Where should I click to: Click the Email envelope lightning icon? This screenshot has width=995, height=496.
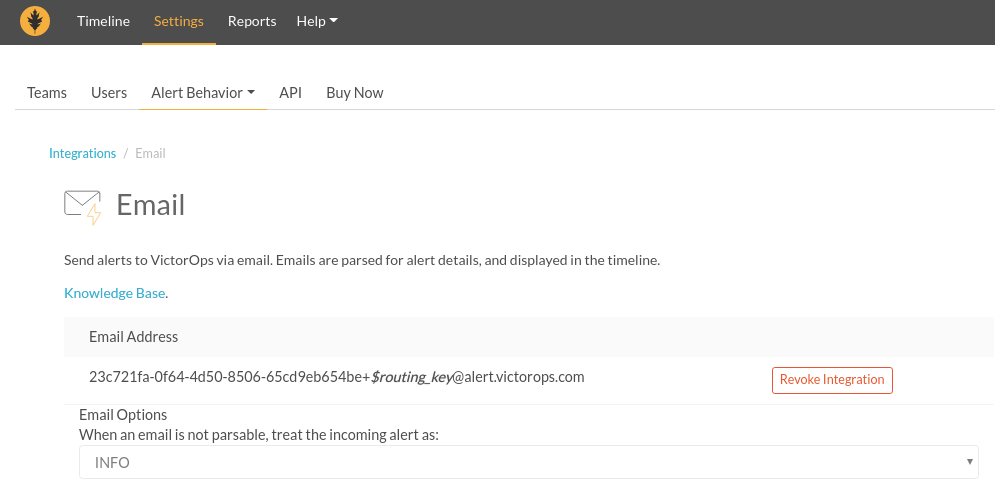(x=83, y=207)
